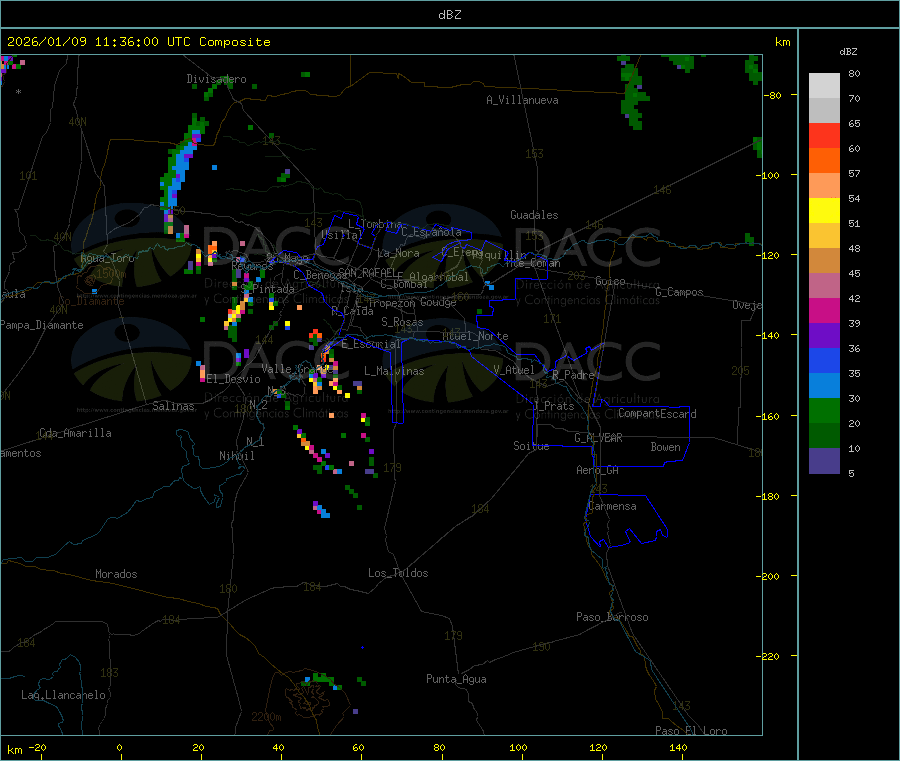900x761 pixels.
Task: Click the G_ALVEAR map label
Action: pos(598,438)
